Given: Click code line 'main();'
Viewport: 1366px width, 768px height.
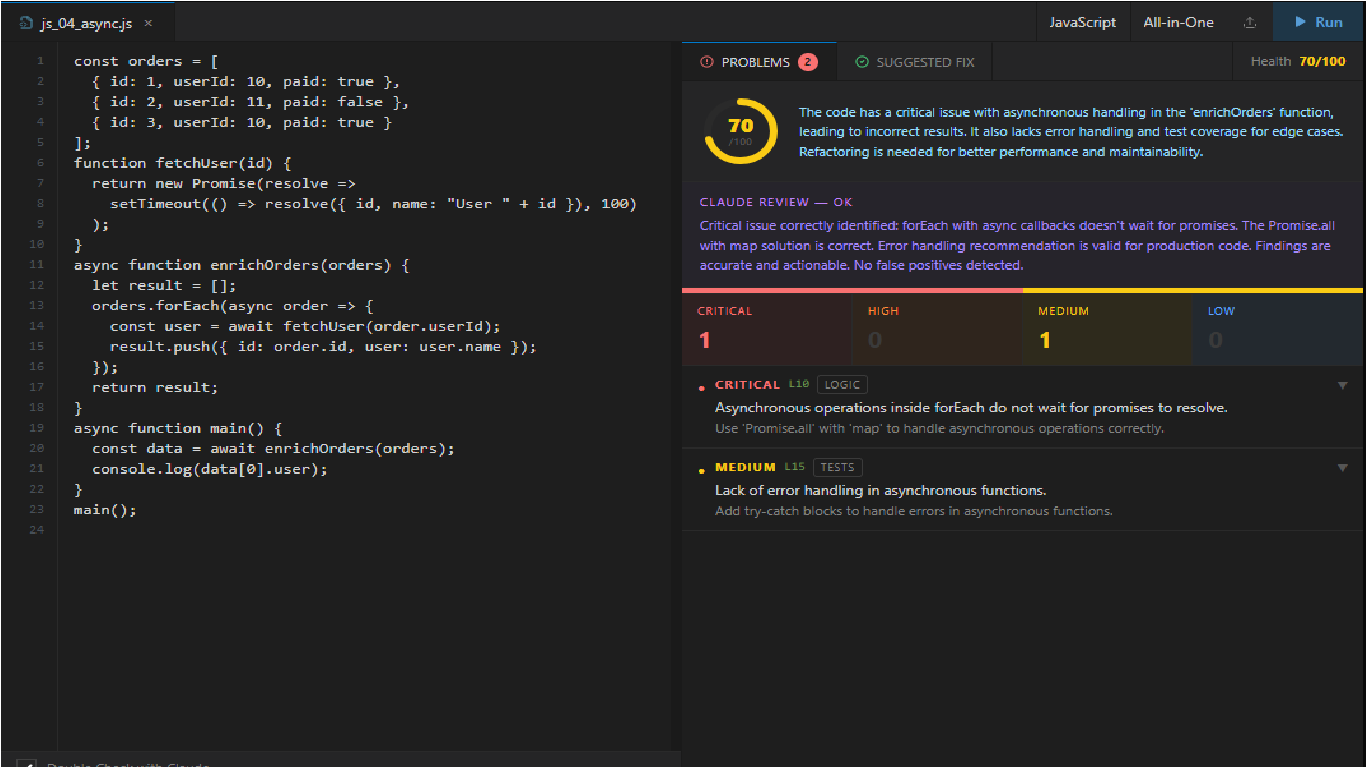Looking at the screenshot, I should click(105, 510).
